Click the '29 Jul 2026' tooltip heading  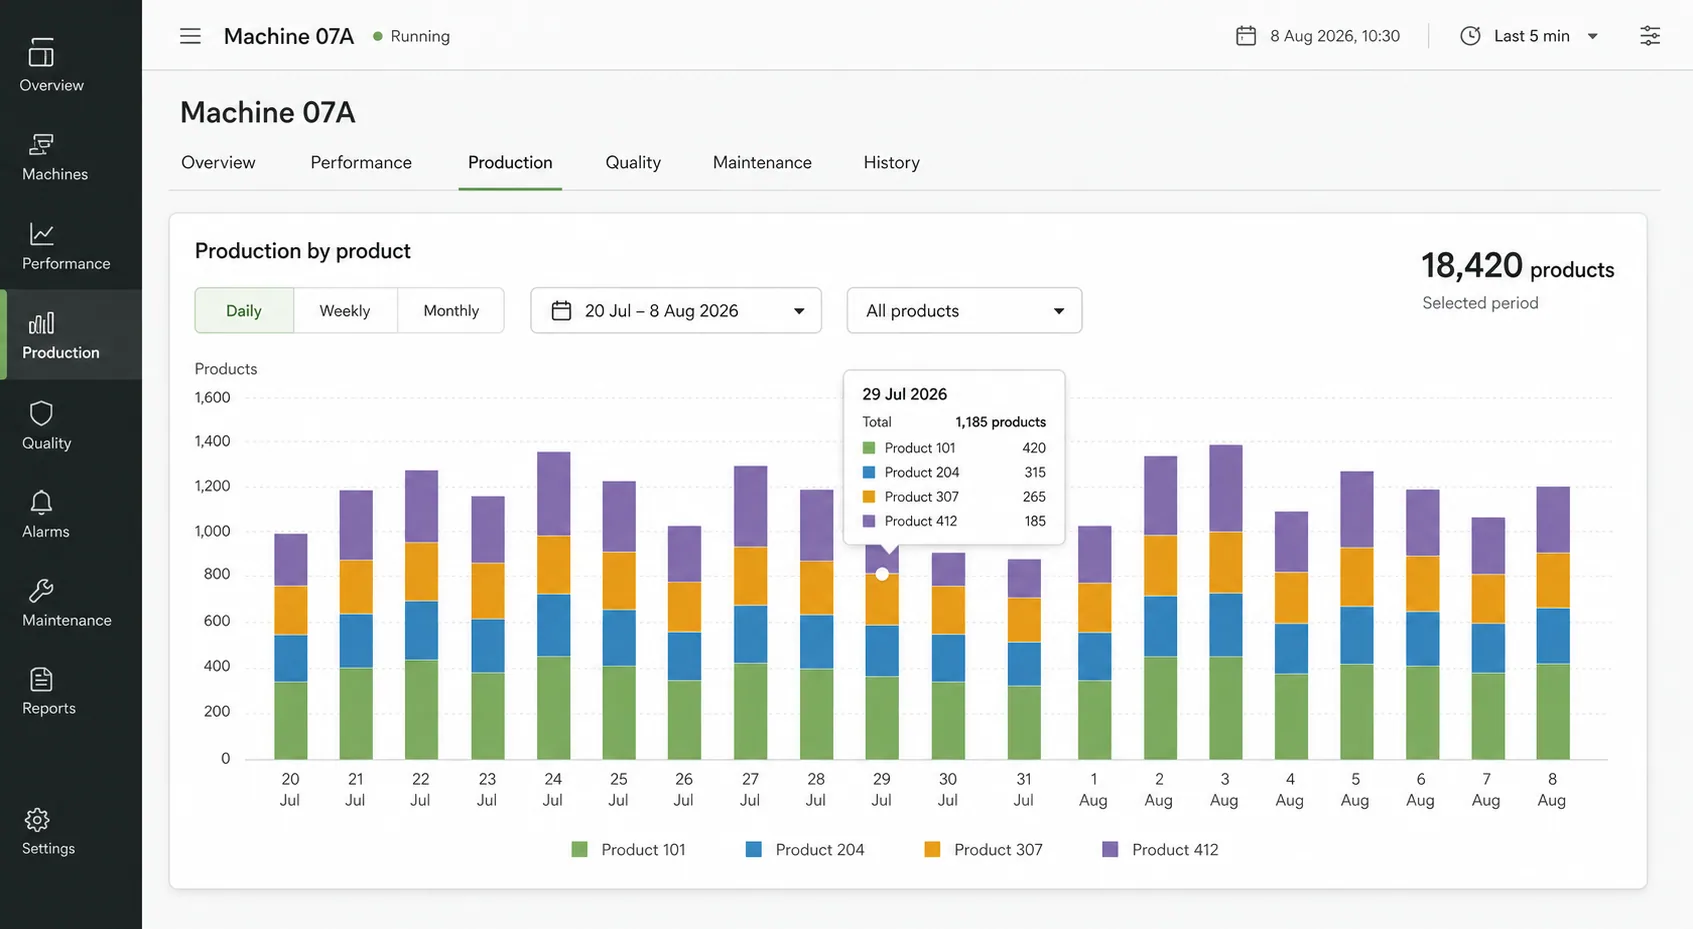pyautogui.click(x=905, y=394)
